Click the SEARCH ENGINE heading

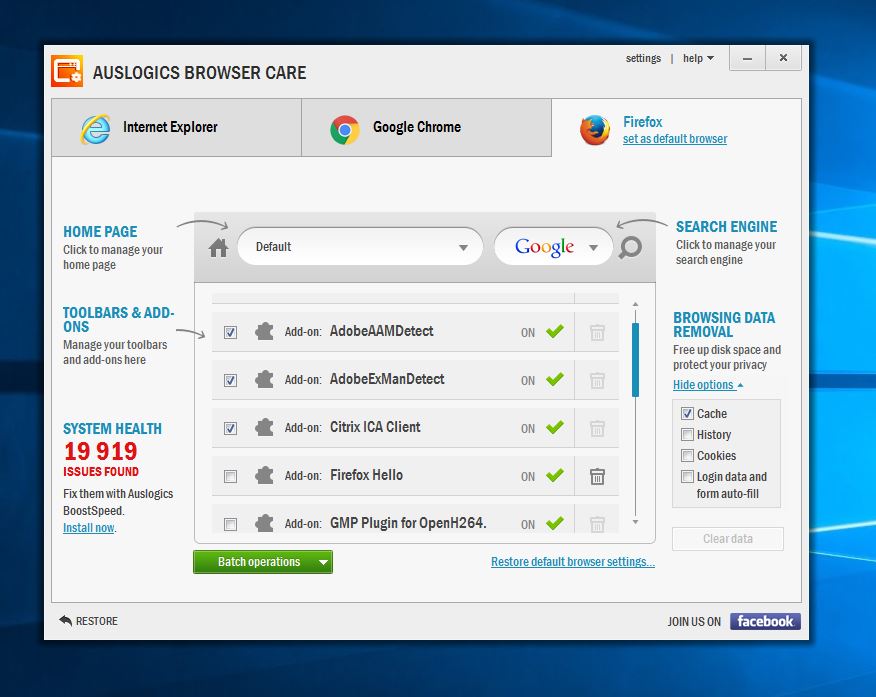click(x=726, y=227)
